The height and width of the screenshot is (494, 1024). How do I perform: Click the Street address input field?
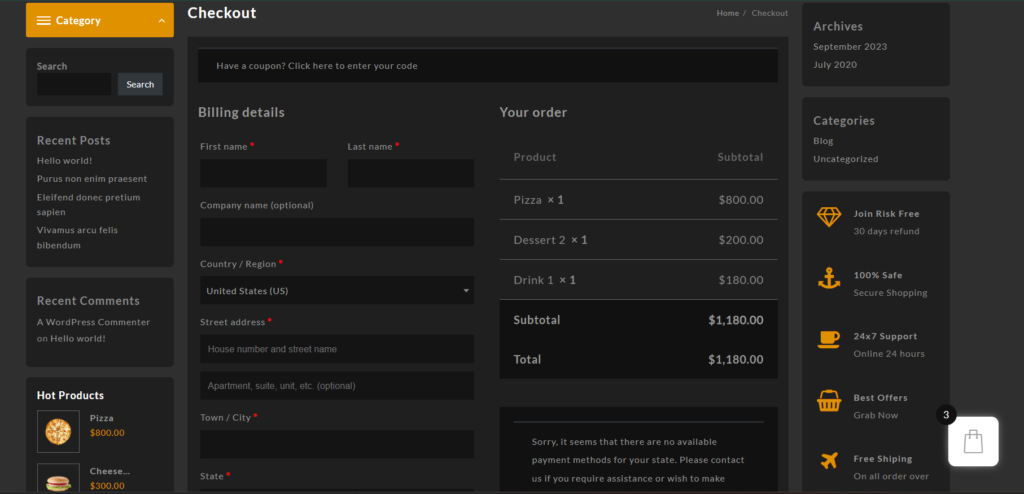[x=336, y=349]
